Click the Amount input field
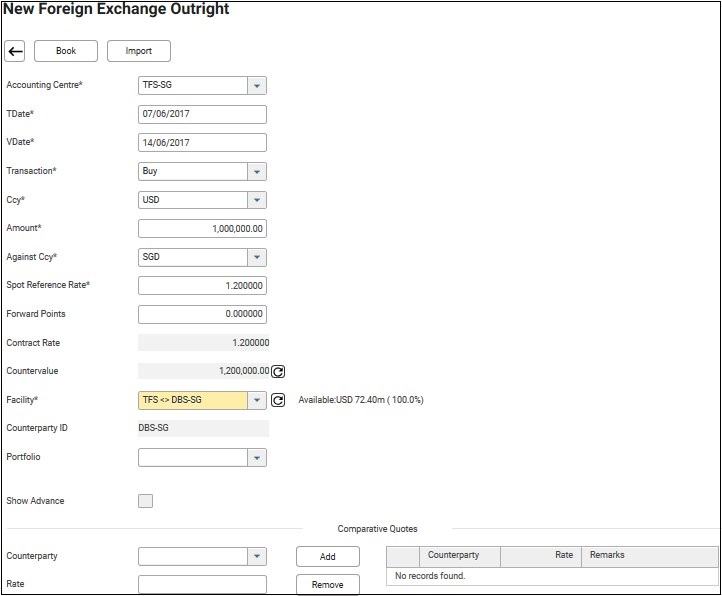 point(202,229)
